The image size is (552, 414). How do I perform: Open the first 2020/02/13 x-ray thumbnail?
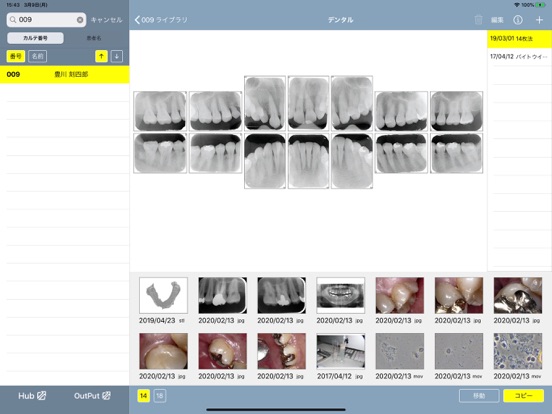222,295
